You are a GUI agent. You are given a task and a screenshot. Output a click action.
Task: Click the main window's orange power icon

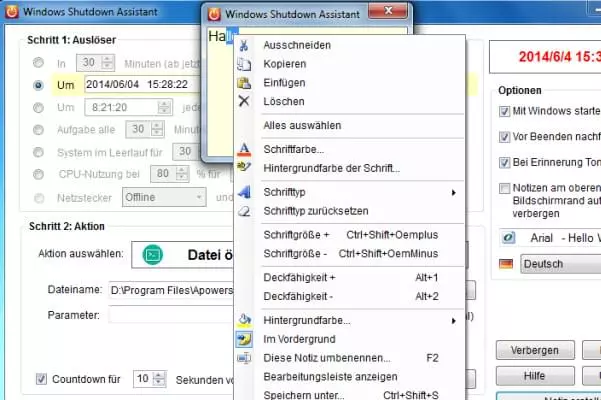[11, 11]
